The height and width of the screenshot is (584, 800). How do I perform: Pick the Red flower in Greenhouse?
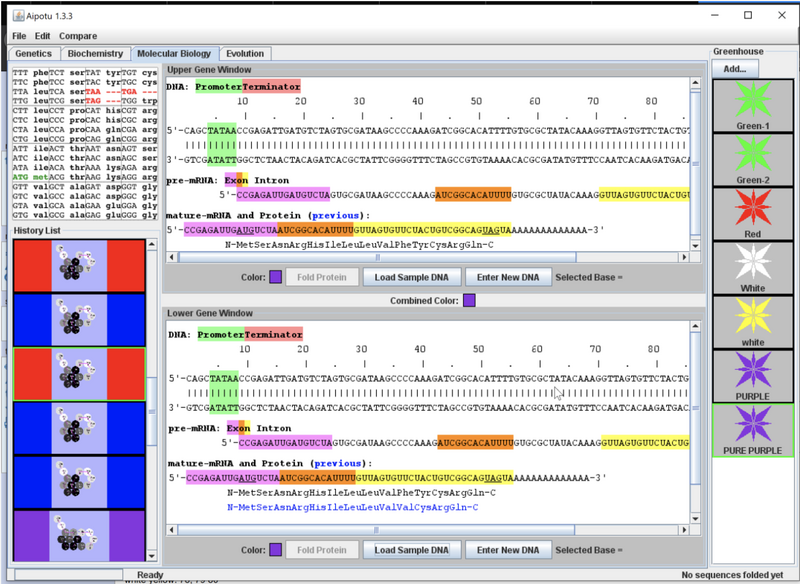[752, 213]
